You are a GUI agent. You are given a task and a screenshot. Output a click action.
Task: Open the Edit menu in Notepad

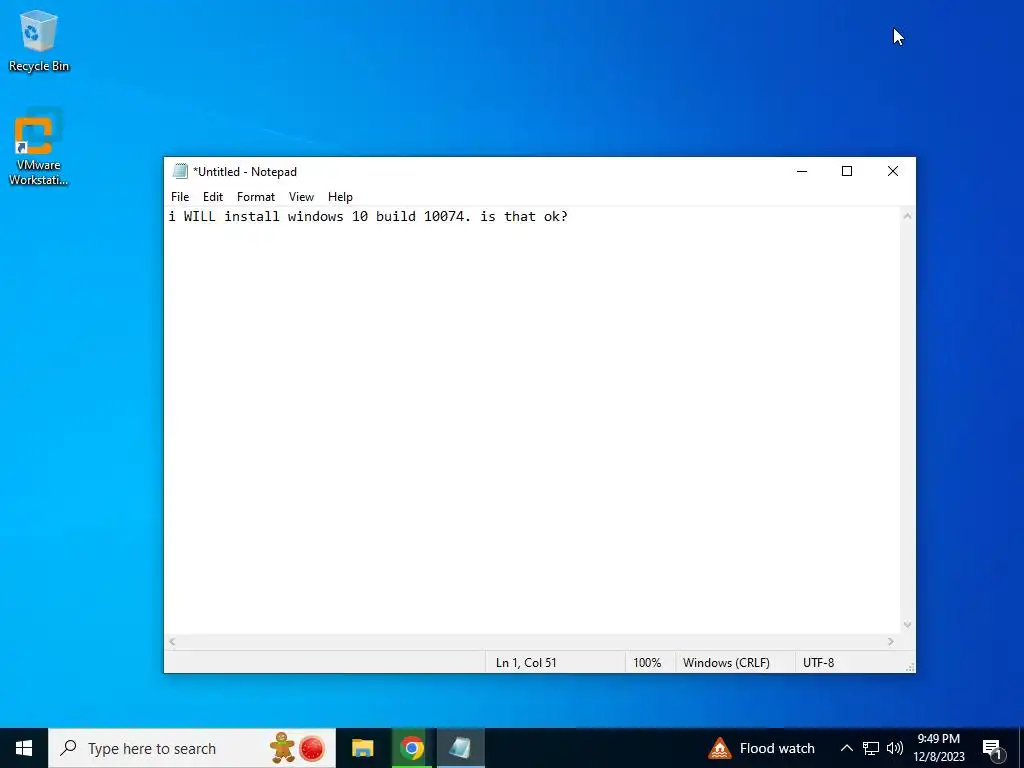click(x=213, y=197)
